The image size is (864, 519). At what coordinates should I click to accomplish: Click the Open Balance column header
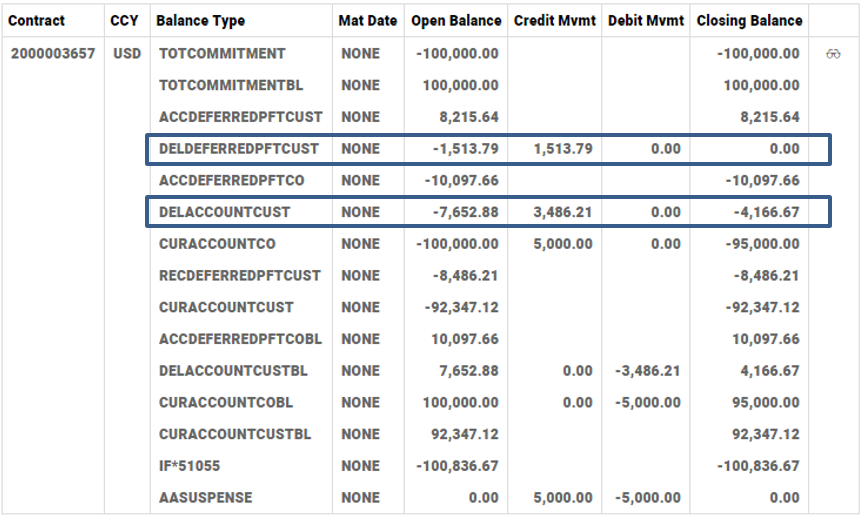click(x=454, y=20)
